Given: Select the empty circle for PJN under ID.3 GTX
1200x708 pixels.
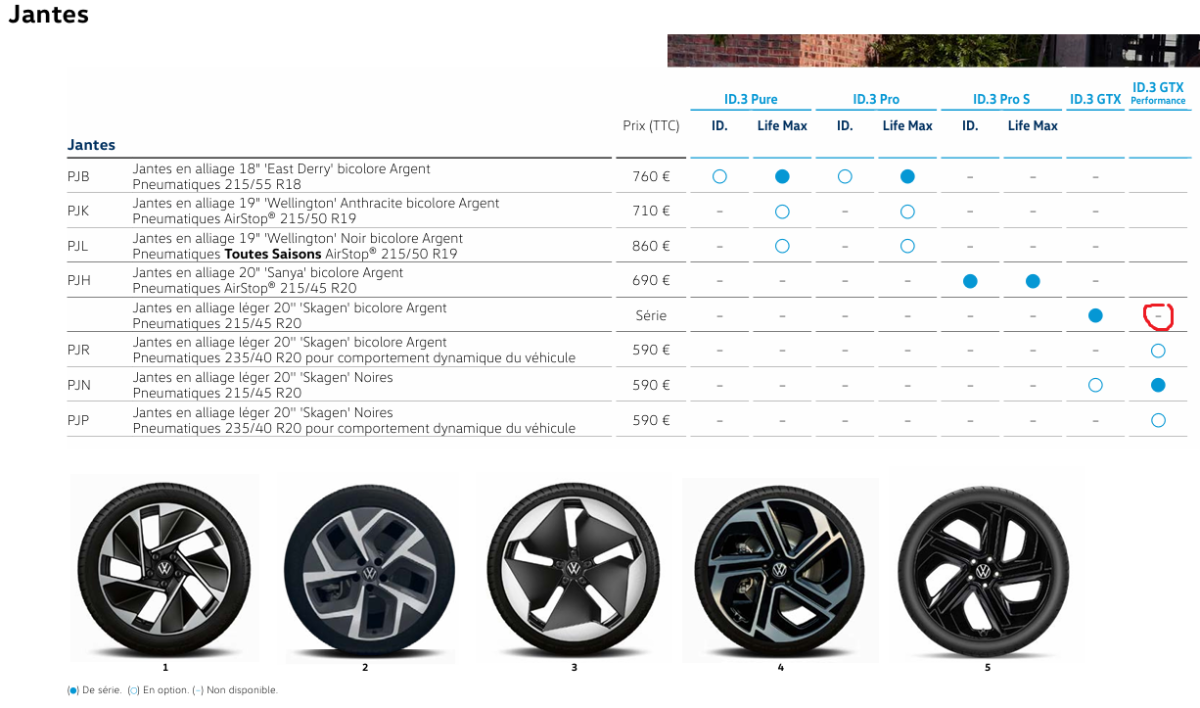Looking at the screenshot, I should coord(1095,385).
